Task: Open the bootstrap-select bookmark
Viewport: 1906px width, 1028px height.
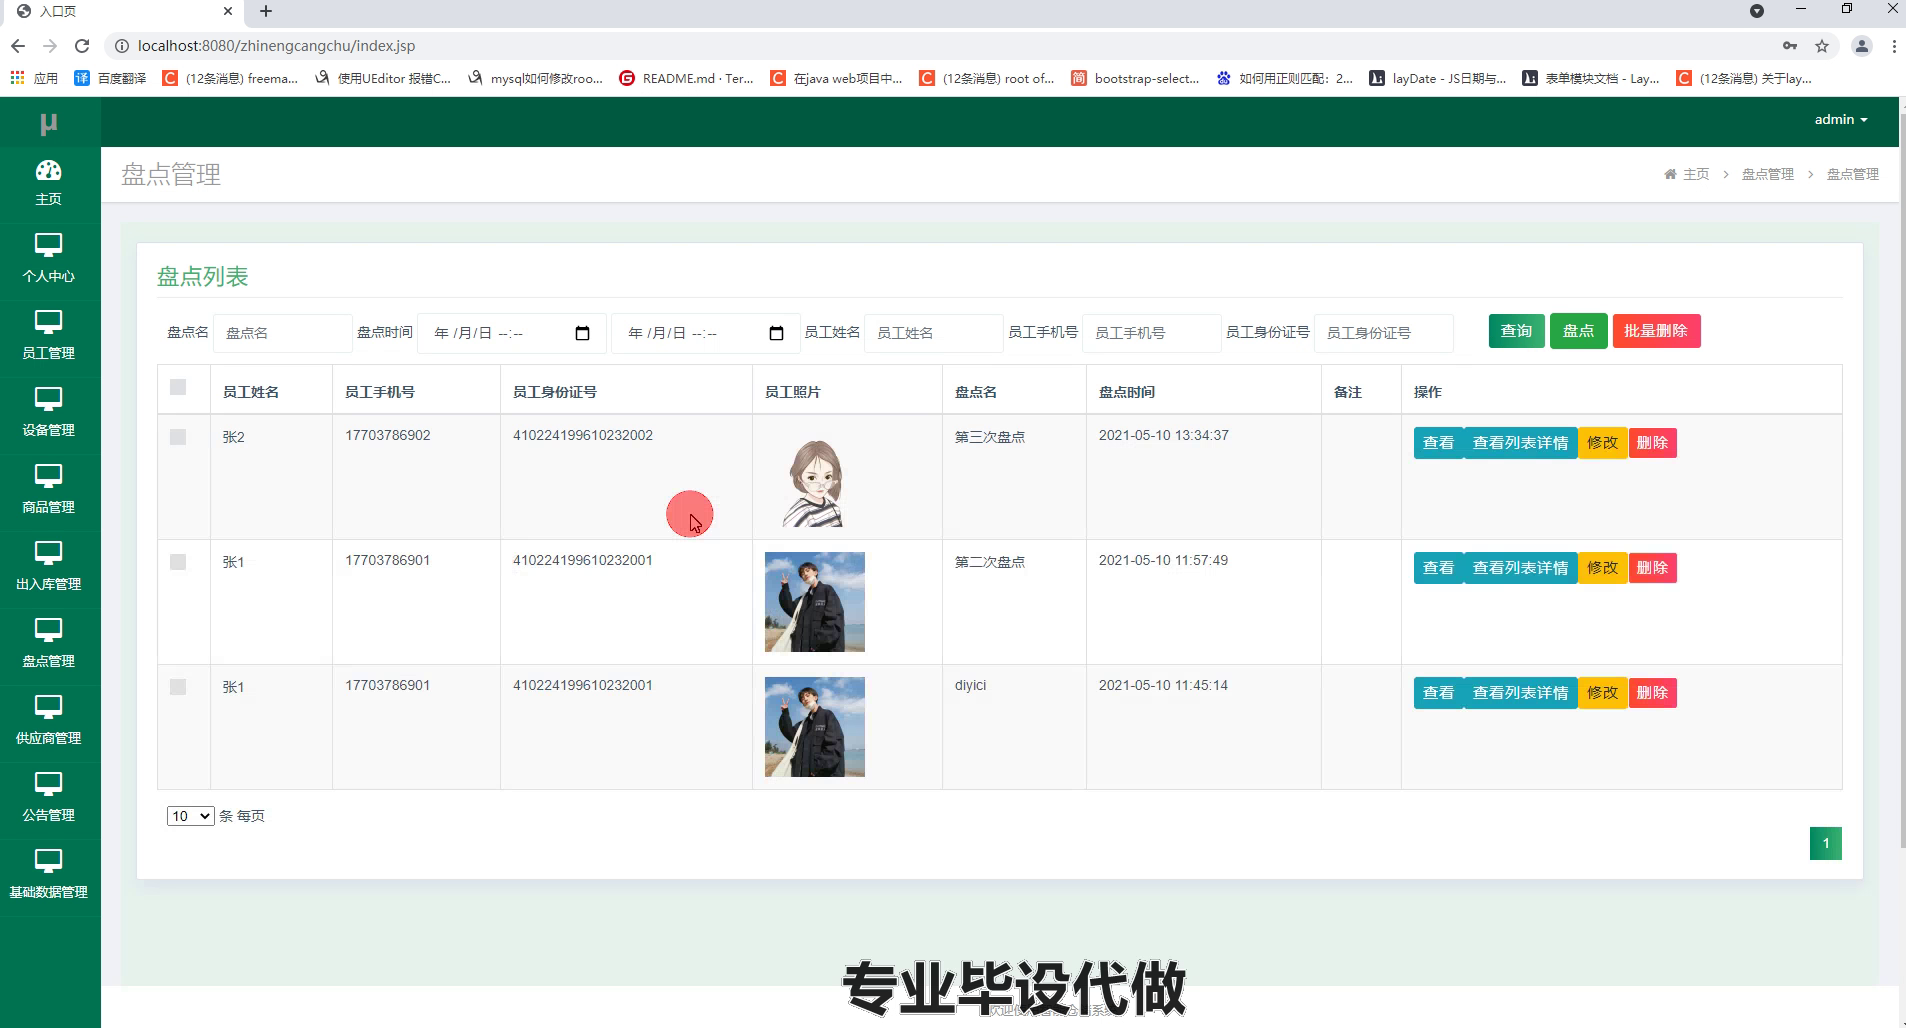Action: (x=1135, y=78)
